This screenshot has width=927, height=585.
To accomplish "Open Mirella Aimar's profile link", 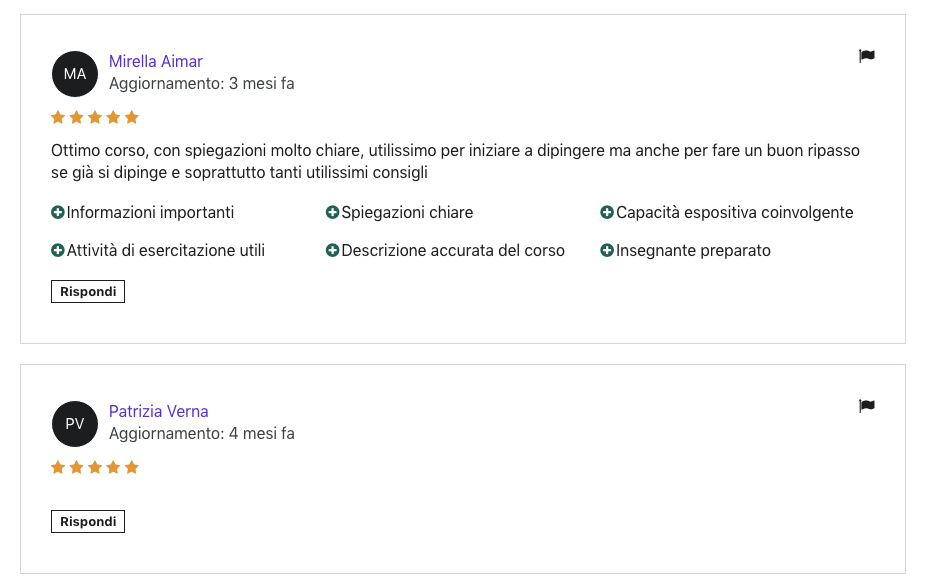I will point(156,61).
